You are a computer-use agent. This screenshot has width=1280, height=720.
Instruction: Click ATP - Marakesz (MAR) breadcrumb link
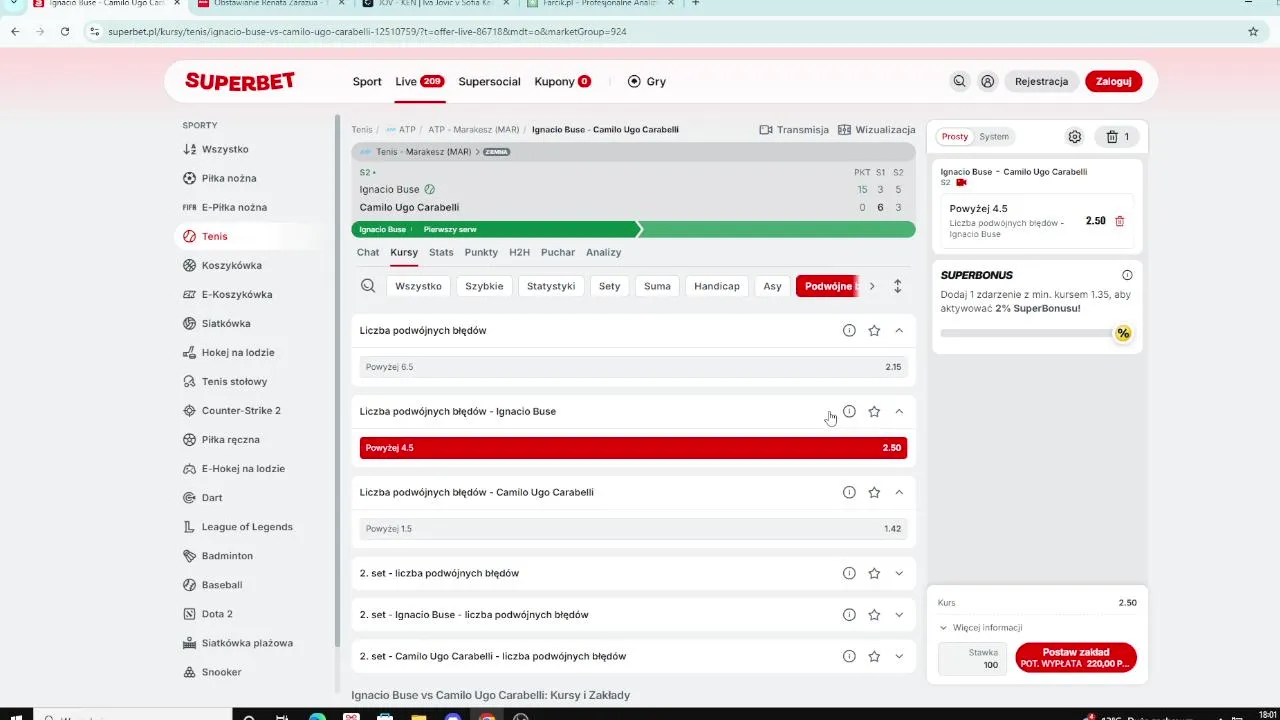pos(474,130)
